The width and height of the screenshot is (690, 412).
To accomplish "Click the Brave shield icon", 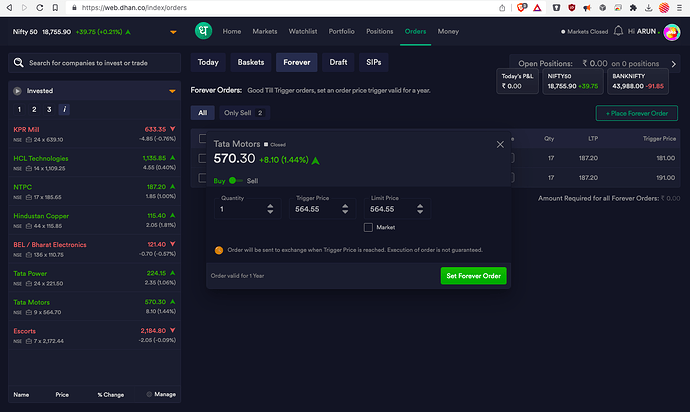I will tap(521, 7).
